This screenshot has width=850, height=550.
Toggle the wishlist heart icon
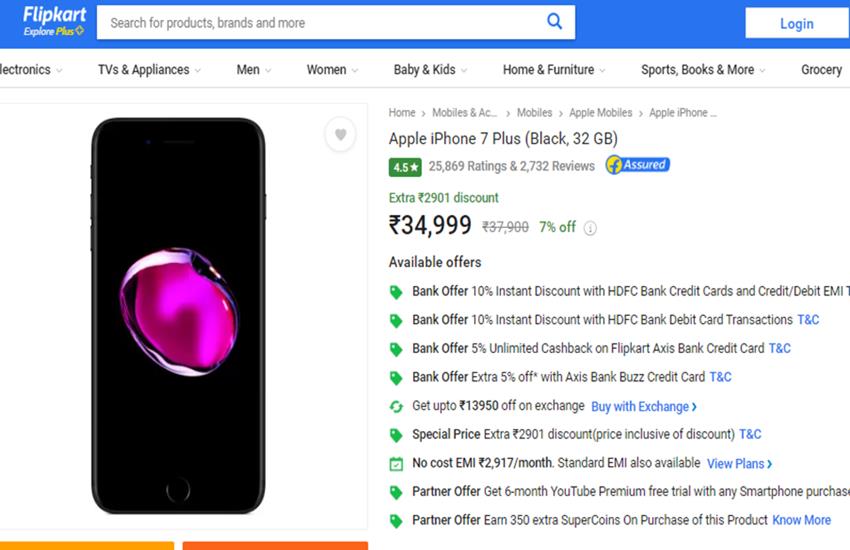[340, 135]
